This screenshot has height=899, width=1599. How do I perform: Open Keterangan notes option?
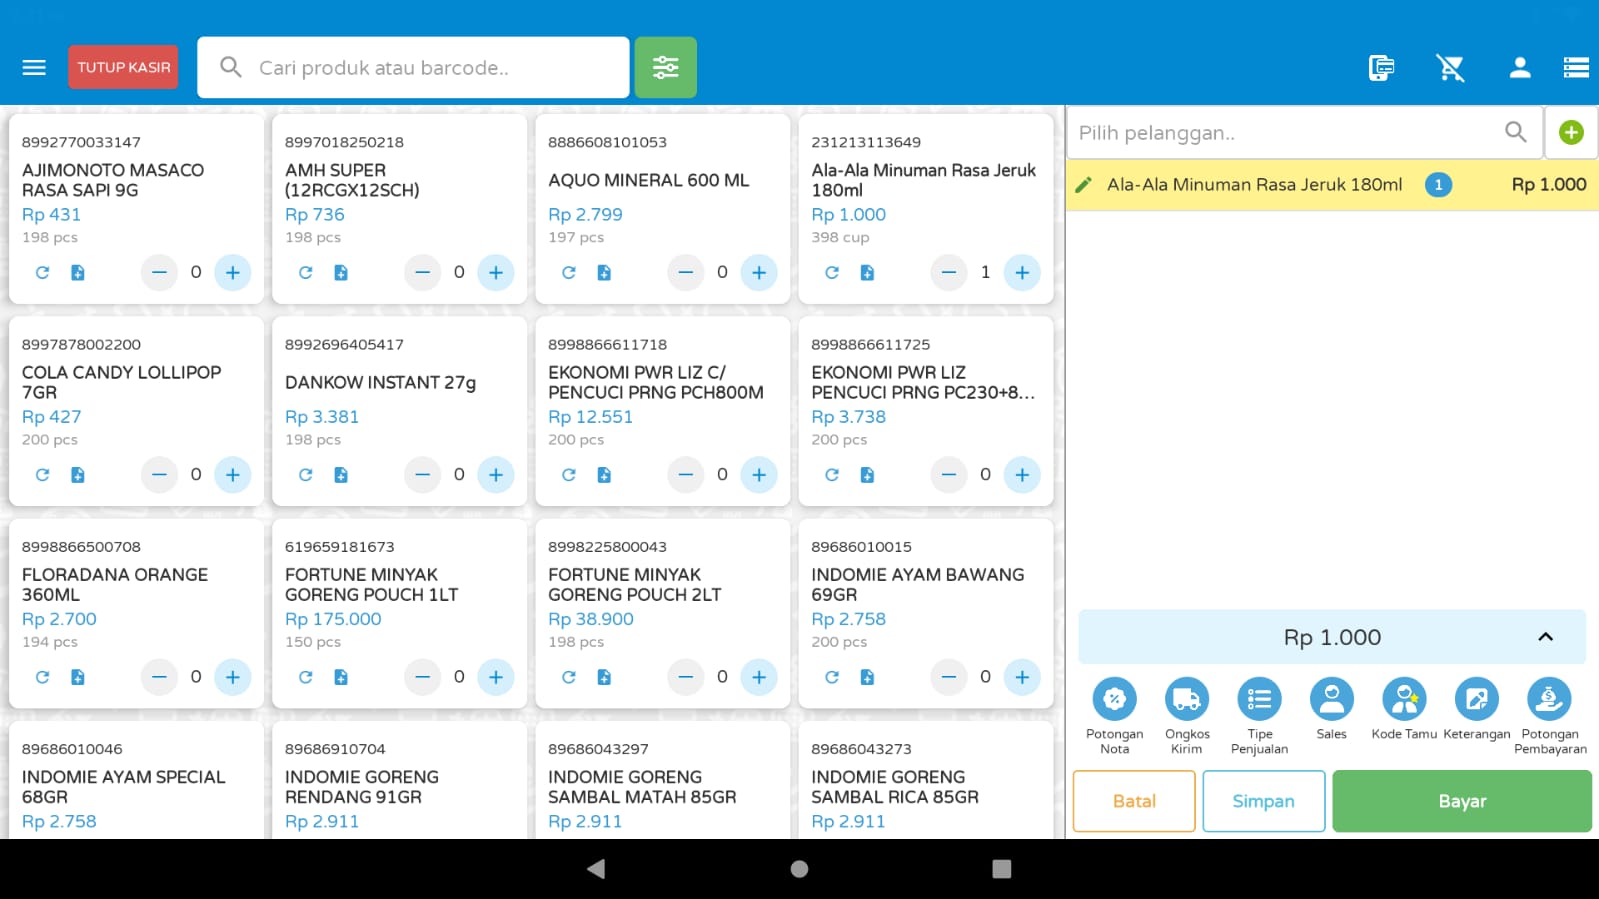click(x=1476, y=709)
